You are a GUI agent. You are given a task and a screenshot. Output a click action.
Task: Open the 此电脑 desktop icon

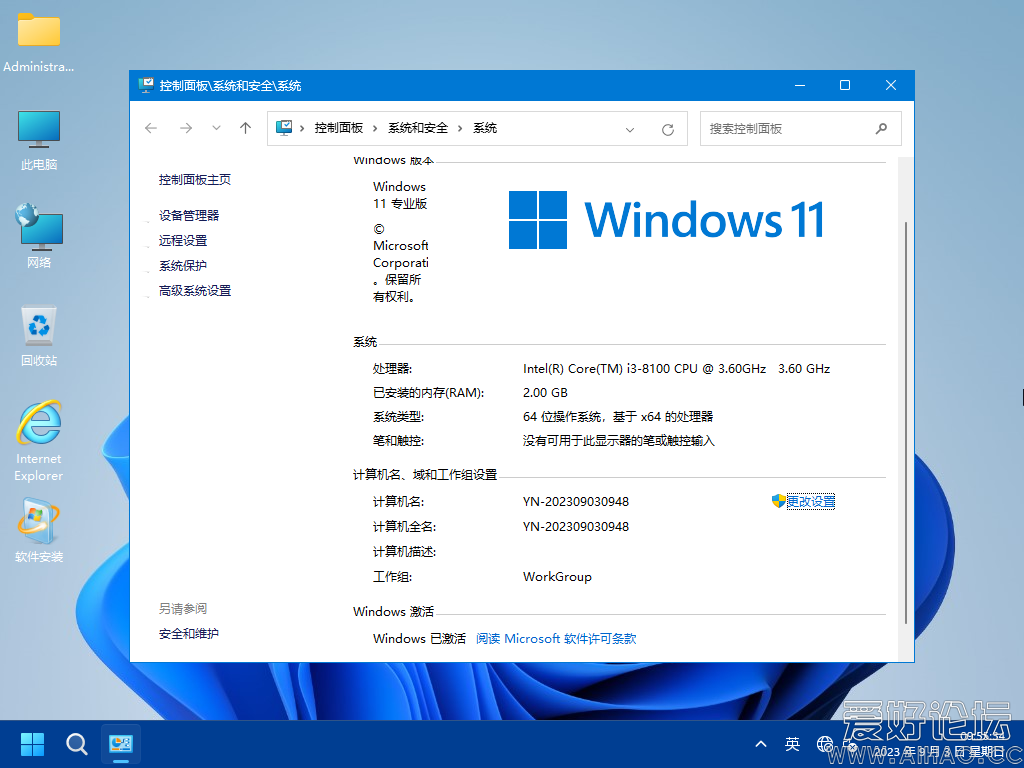39,140
